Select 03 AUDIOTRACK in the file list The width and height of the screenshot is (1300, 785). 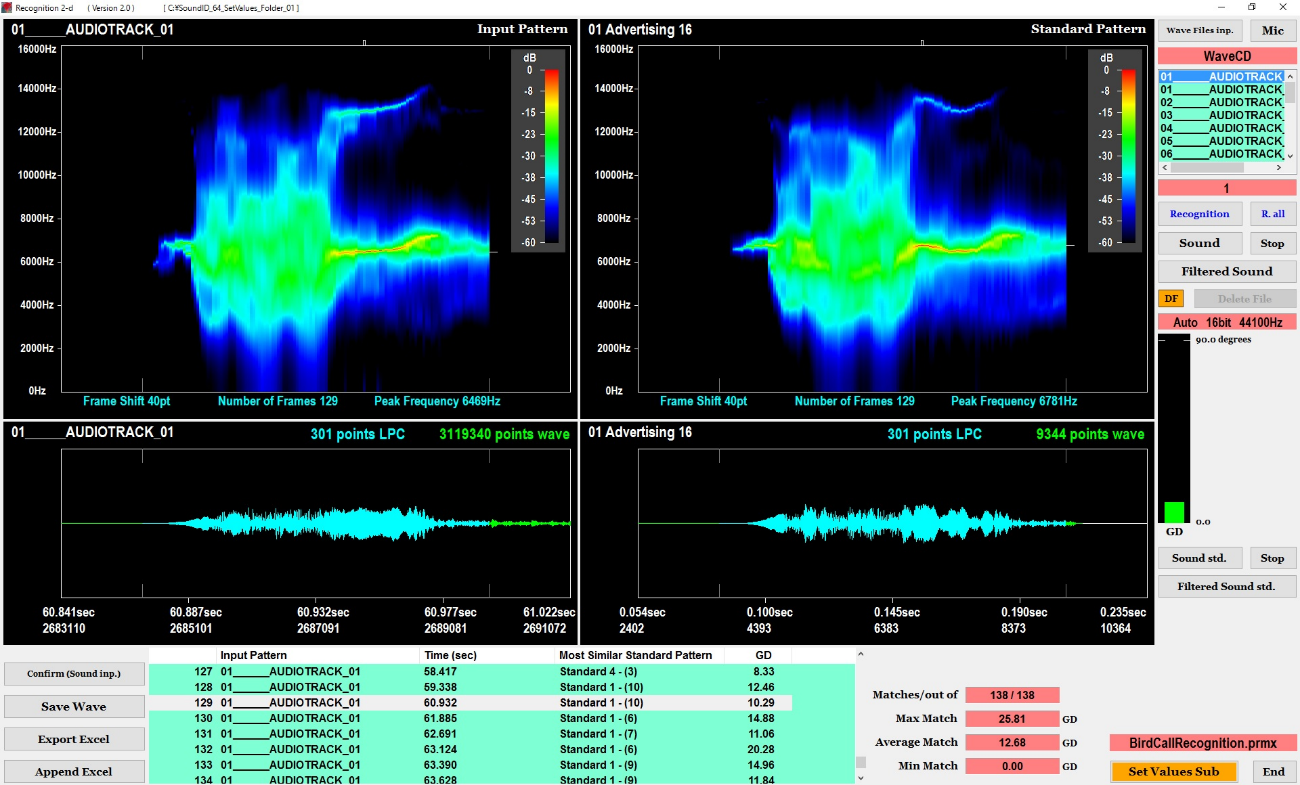pos(1220,115)
